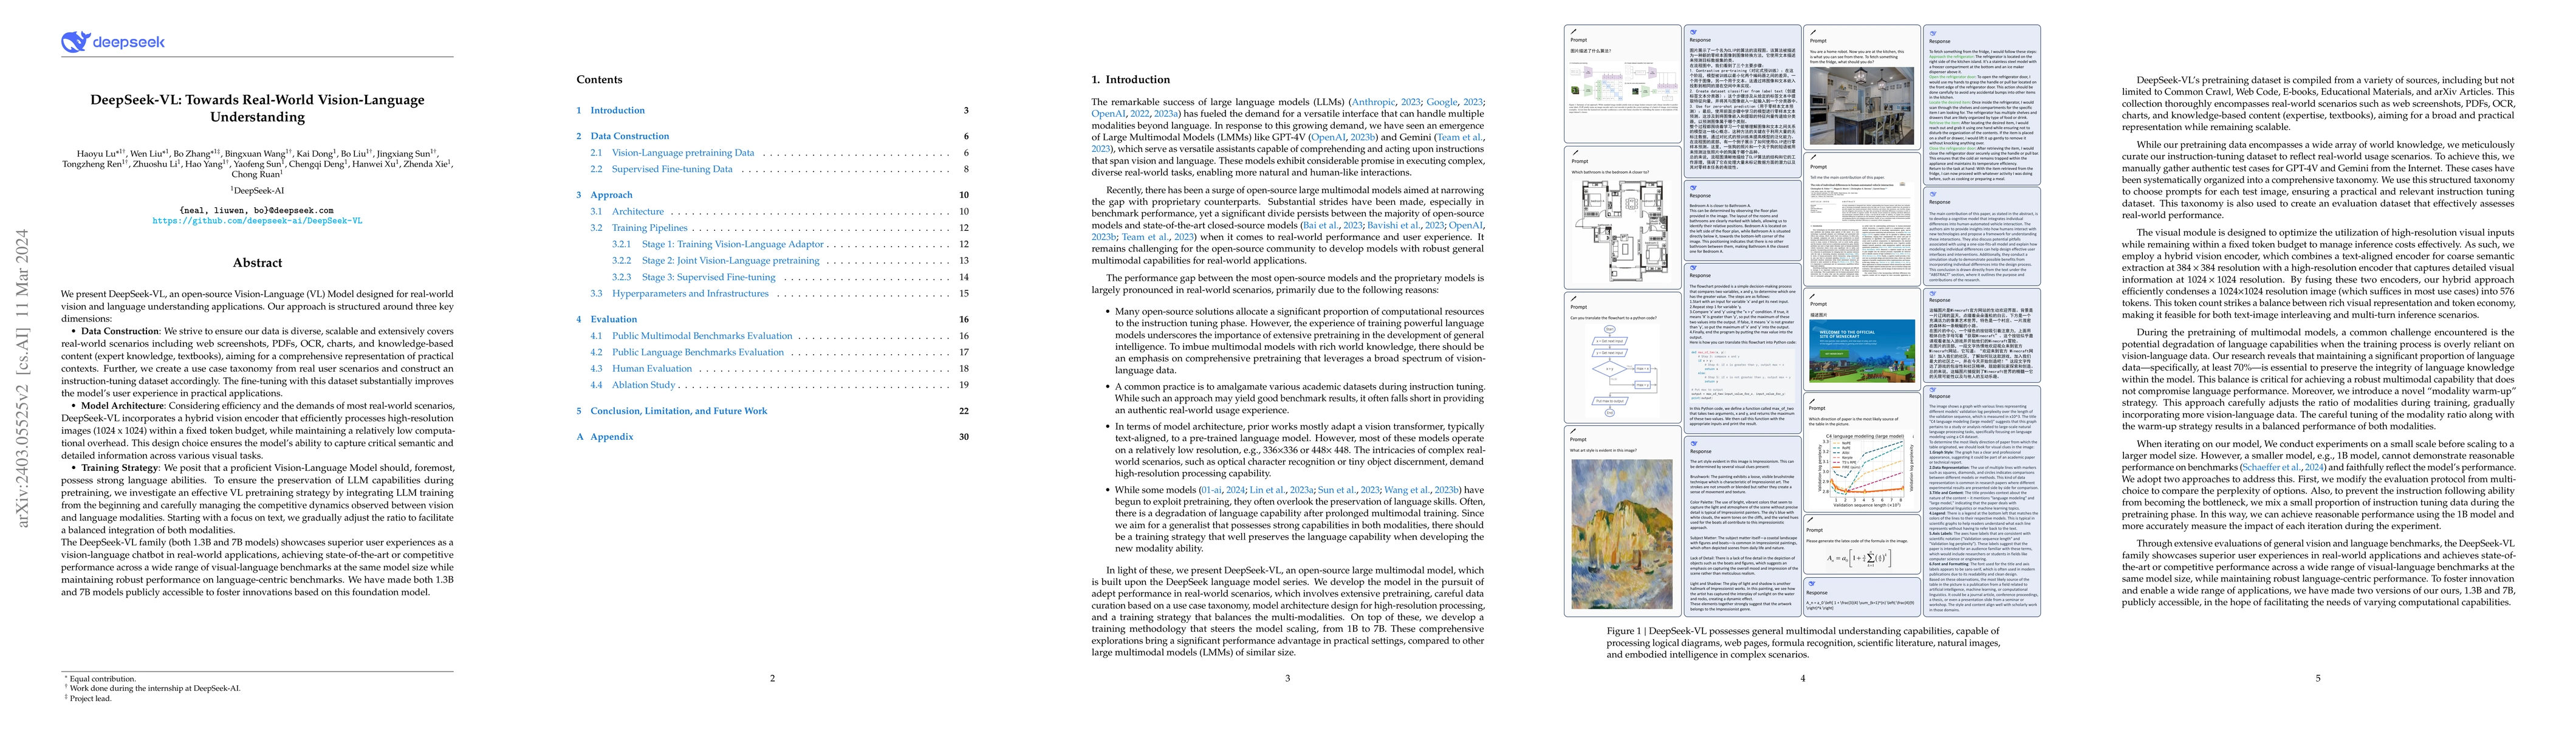This screenshot has width=2576, height=729.
Task: Click the 'Data Construction' bold bullet in abstract
Action: pyautogui.click(x=120, y=331)
